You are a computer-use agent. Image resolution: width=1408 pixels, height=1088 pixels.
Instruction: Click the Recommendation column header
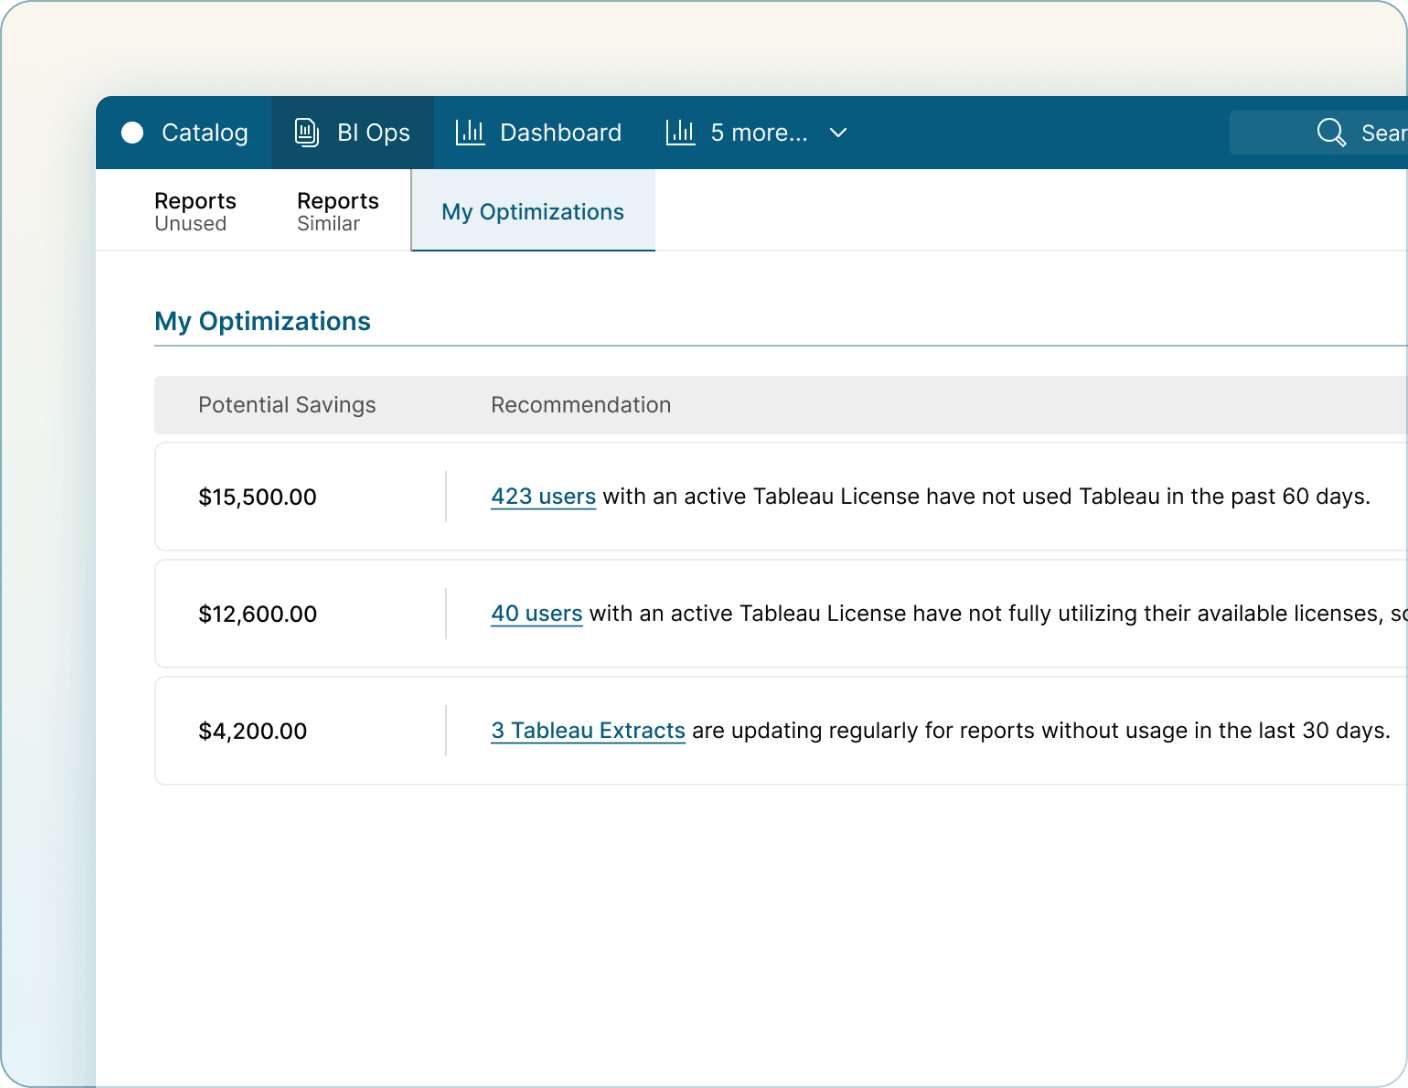[580, 404]
